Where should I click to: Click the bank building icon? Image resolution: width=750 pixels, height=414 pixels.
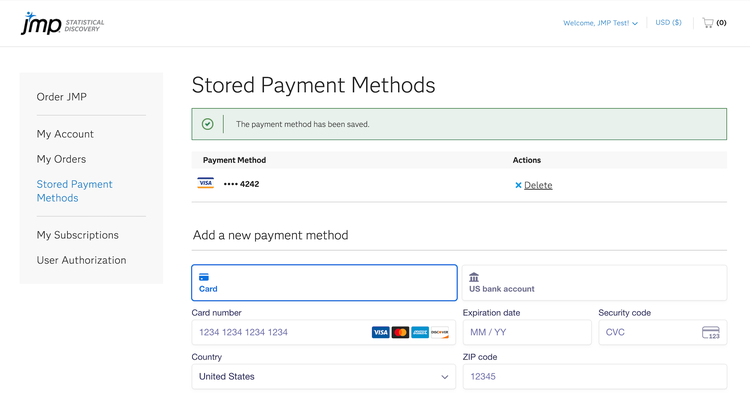[x=474, y=277]
